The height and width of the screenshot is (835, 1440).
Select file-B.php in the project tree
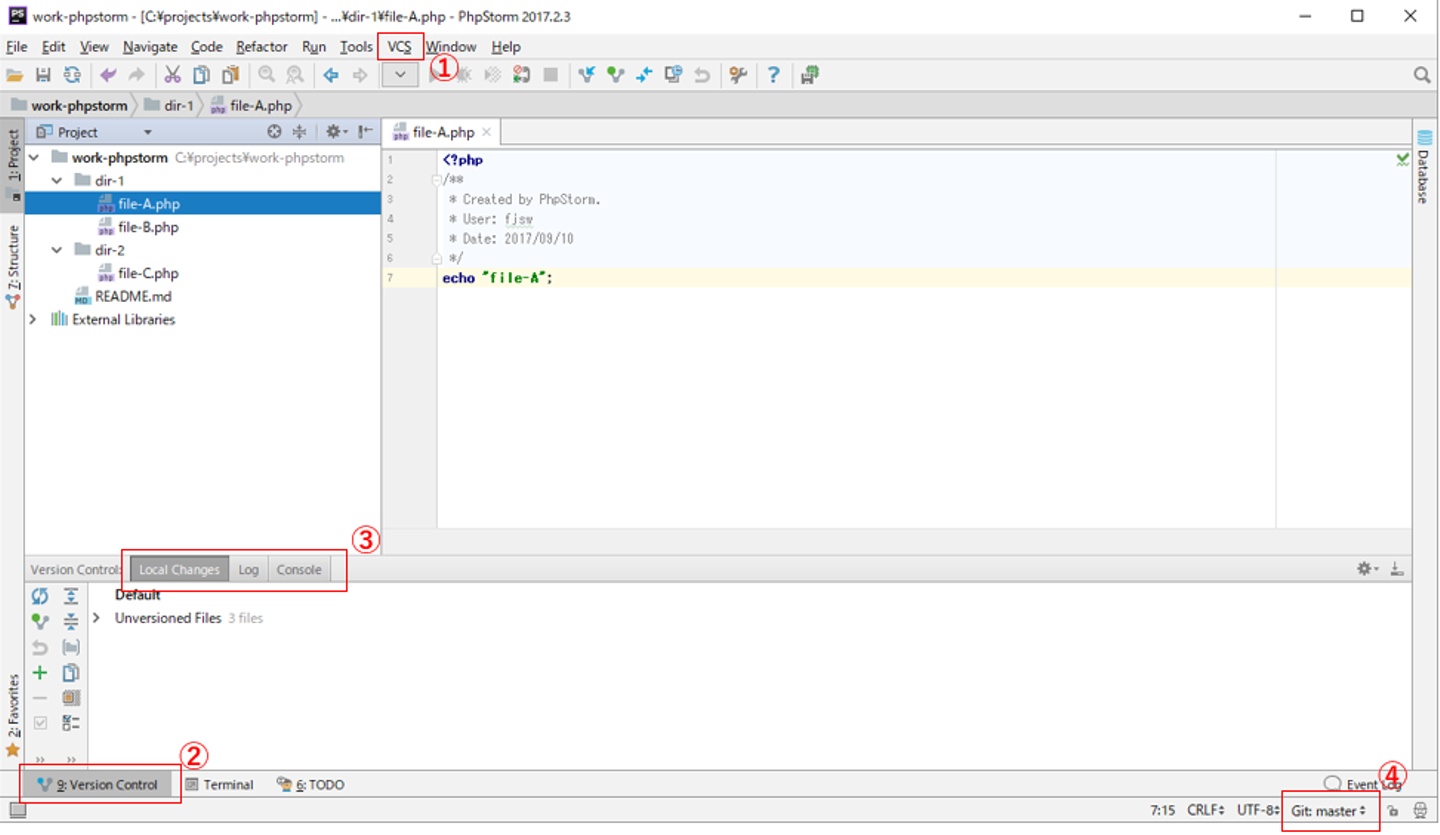tap(148, 227)
